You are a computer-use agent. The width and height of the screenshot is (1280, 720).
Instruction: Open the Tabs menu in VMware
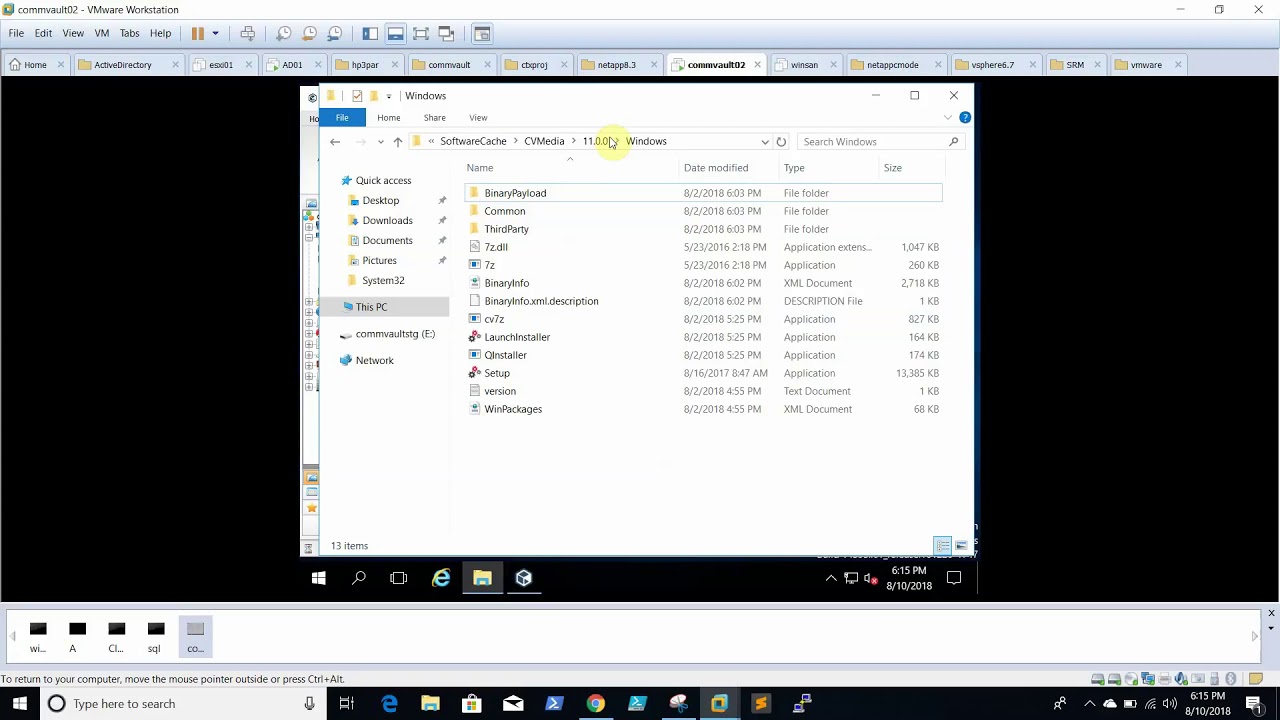click(129, 33)
